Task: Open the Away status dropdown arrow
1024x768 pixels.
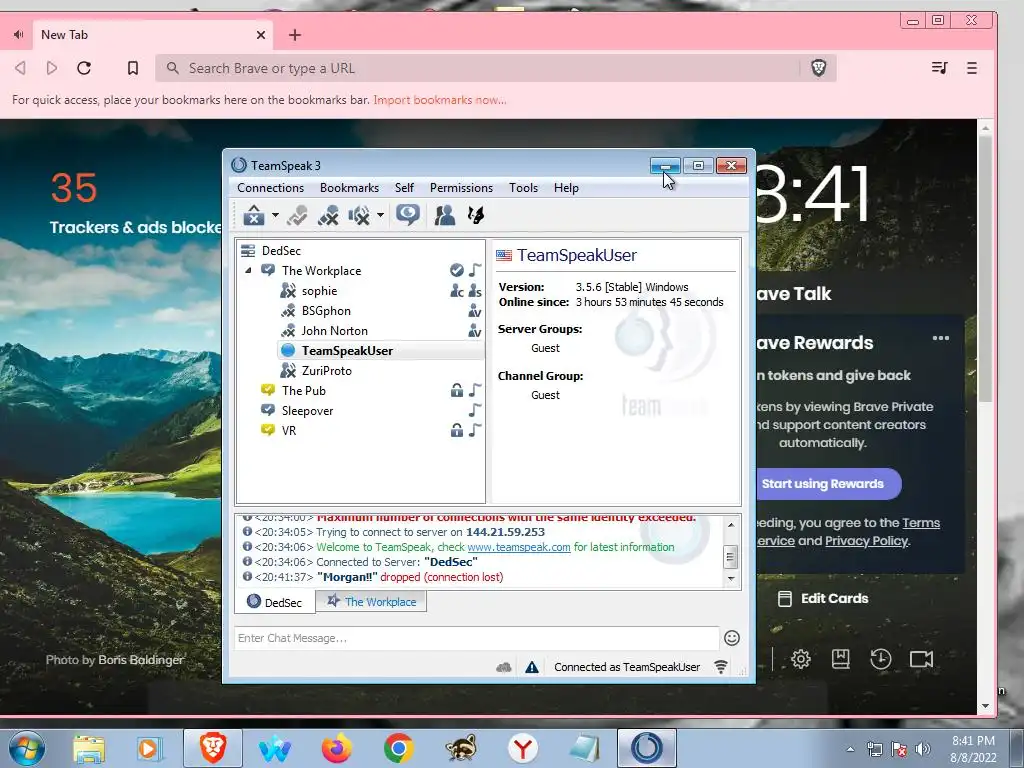Action: [275, 215]
